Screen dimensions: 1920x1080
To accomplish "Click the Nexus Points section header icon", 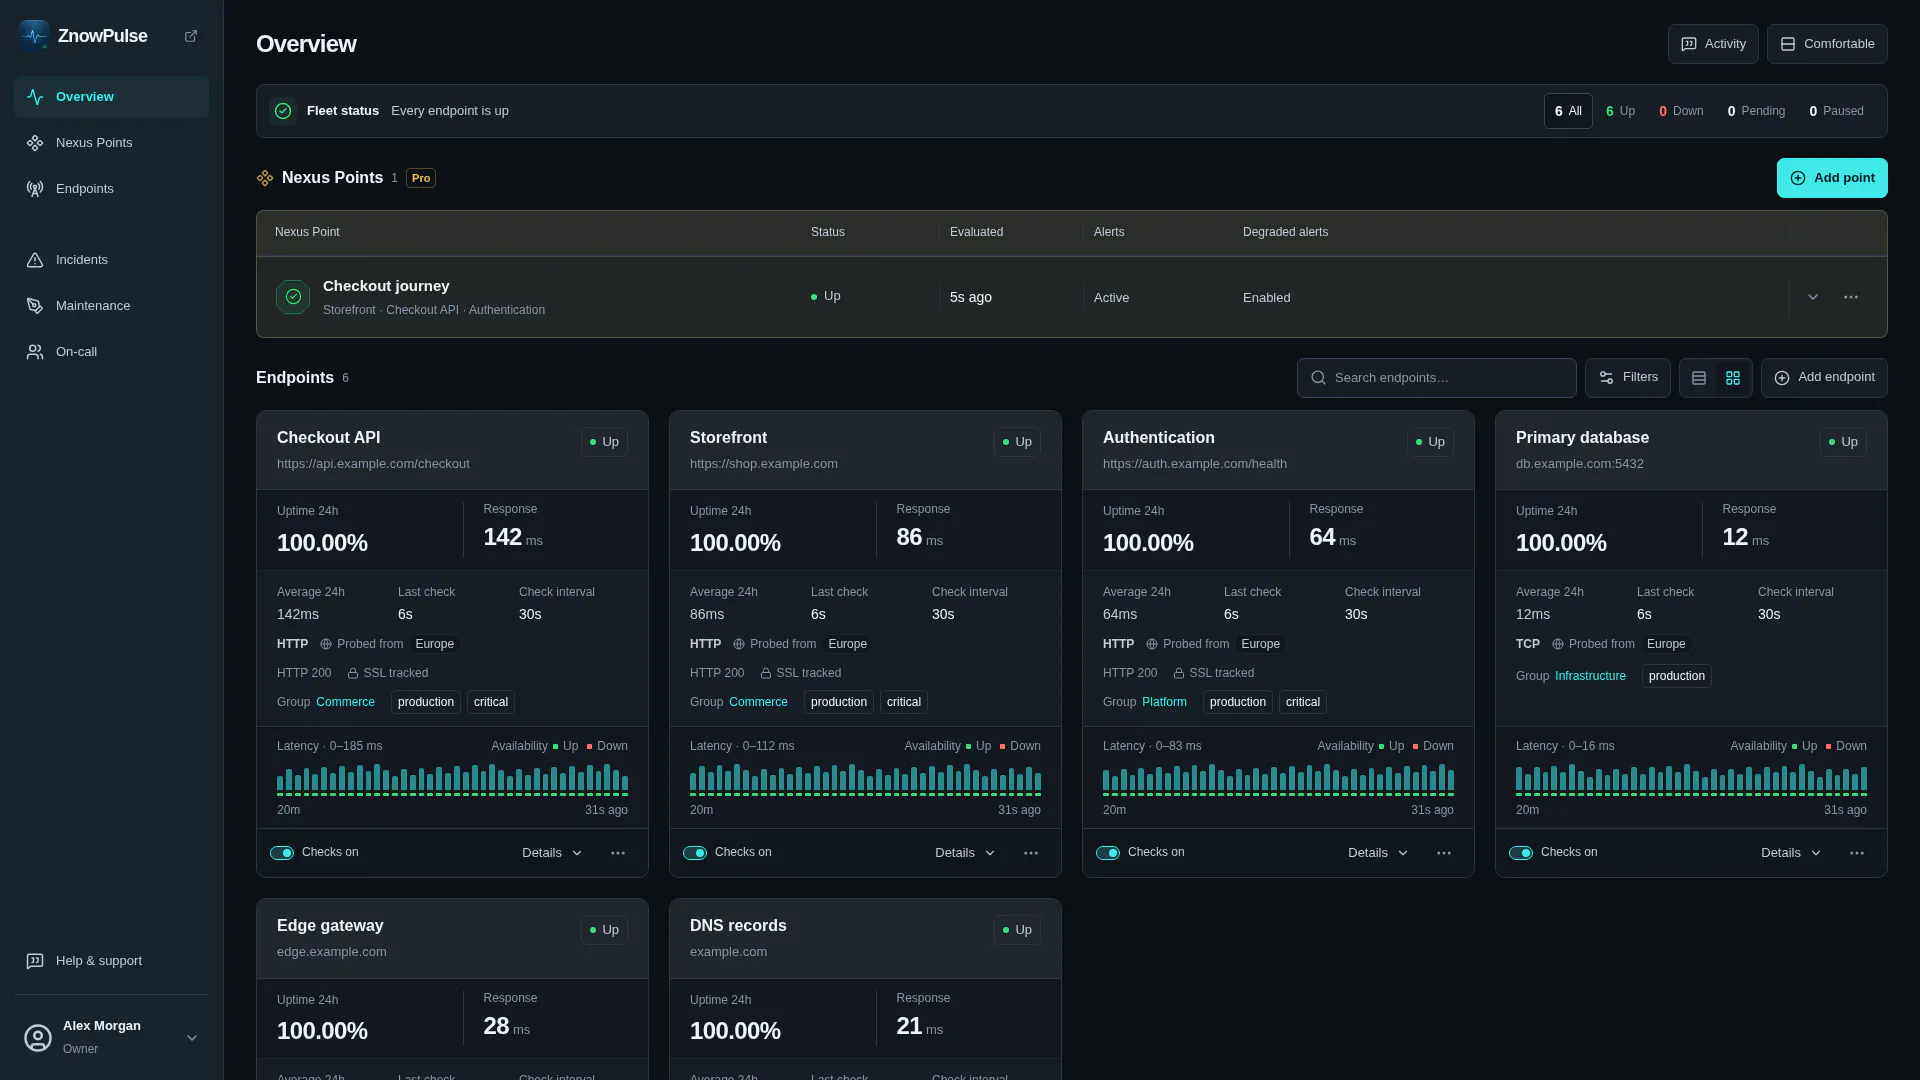I will [x=265, y=178].
